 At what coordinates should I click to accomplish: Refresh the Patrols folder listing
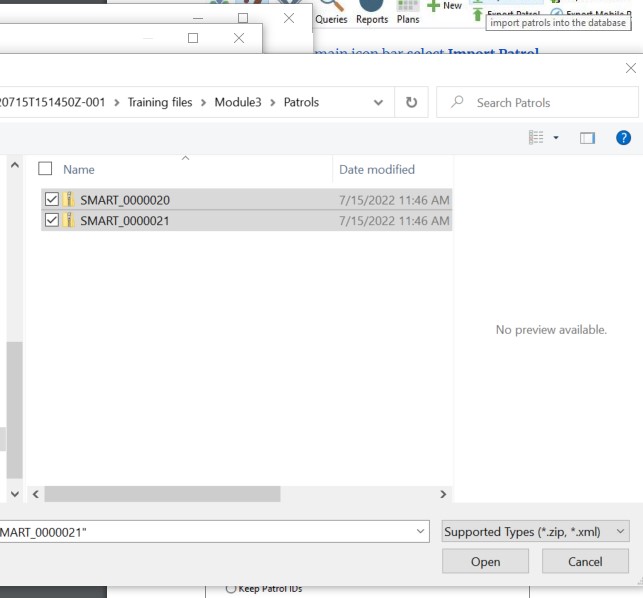click(x=411, y=102)
